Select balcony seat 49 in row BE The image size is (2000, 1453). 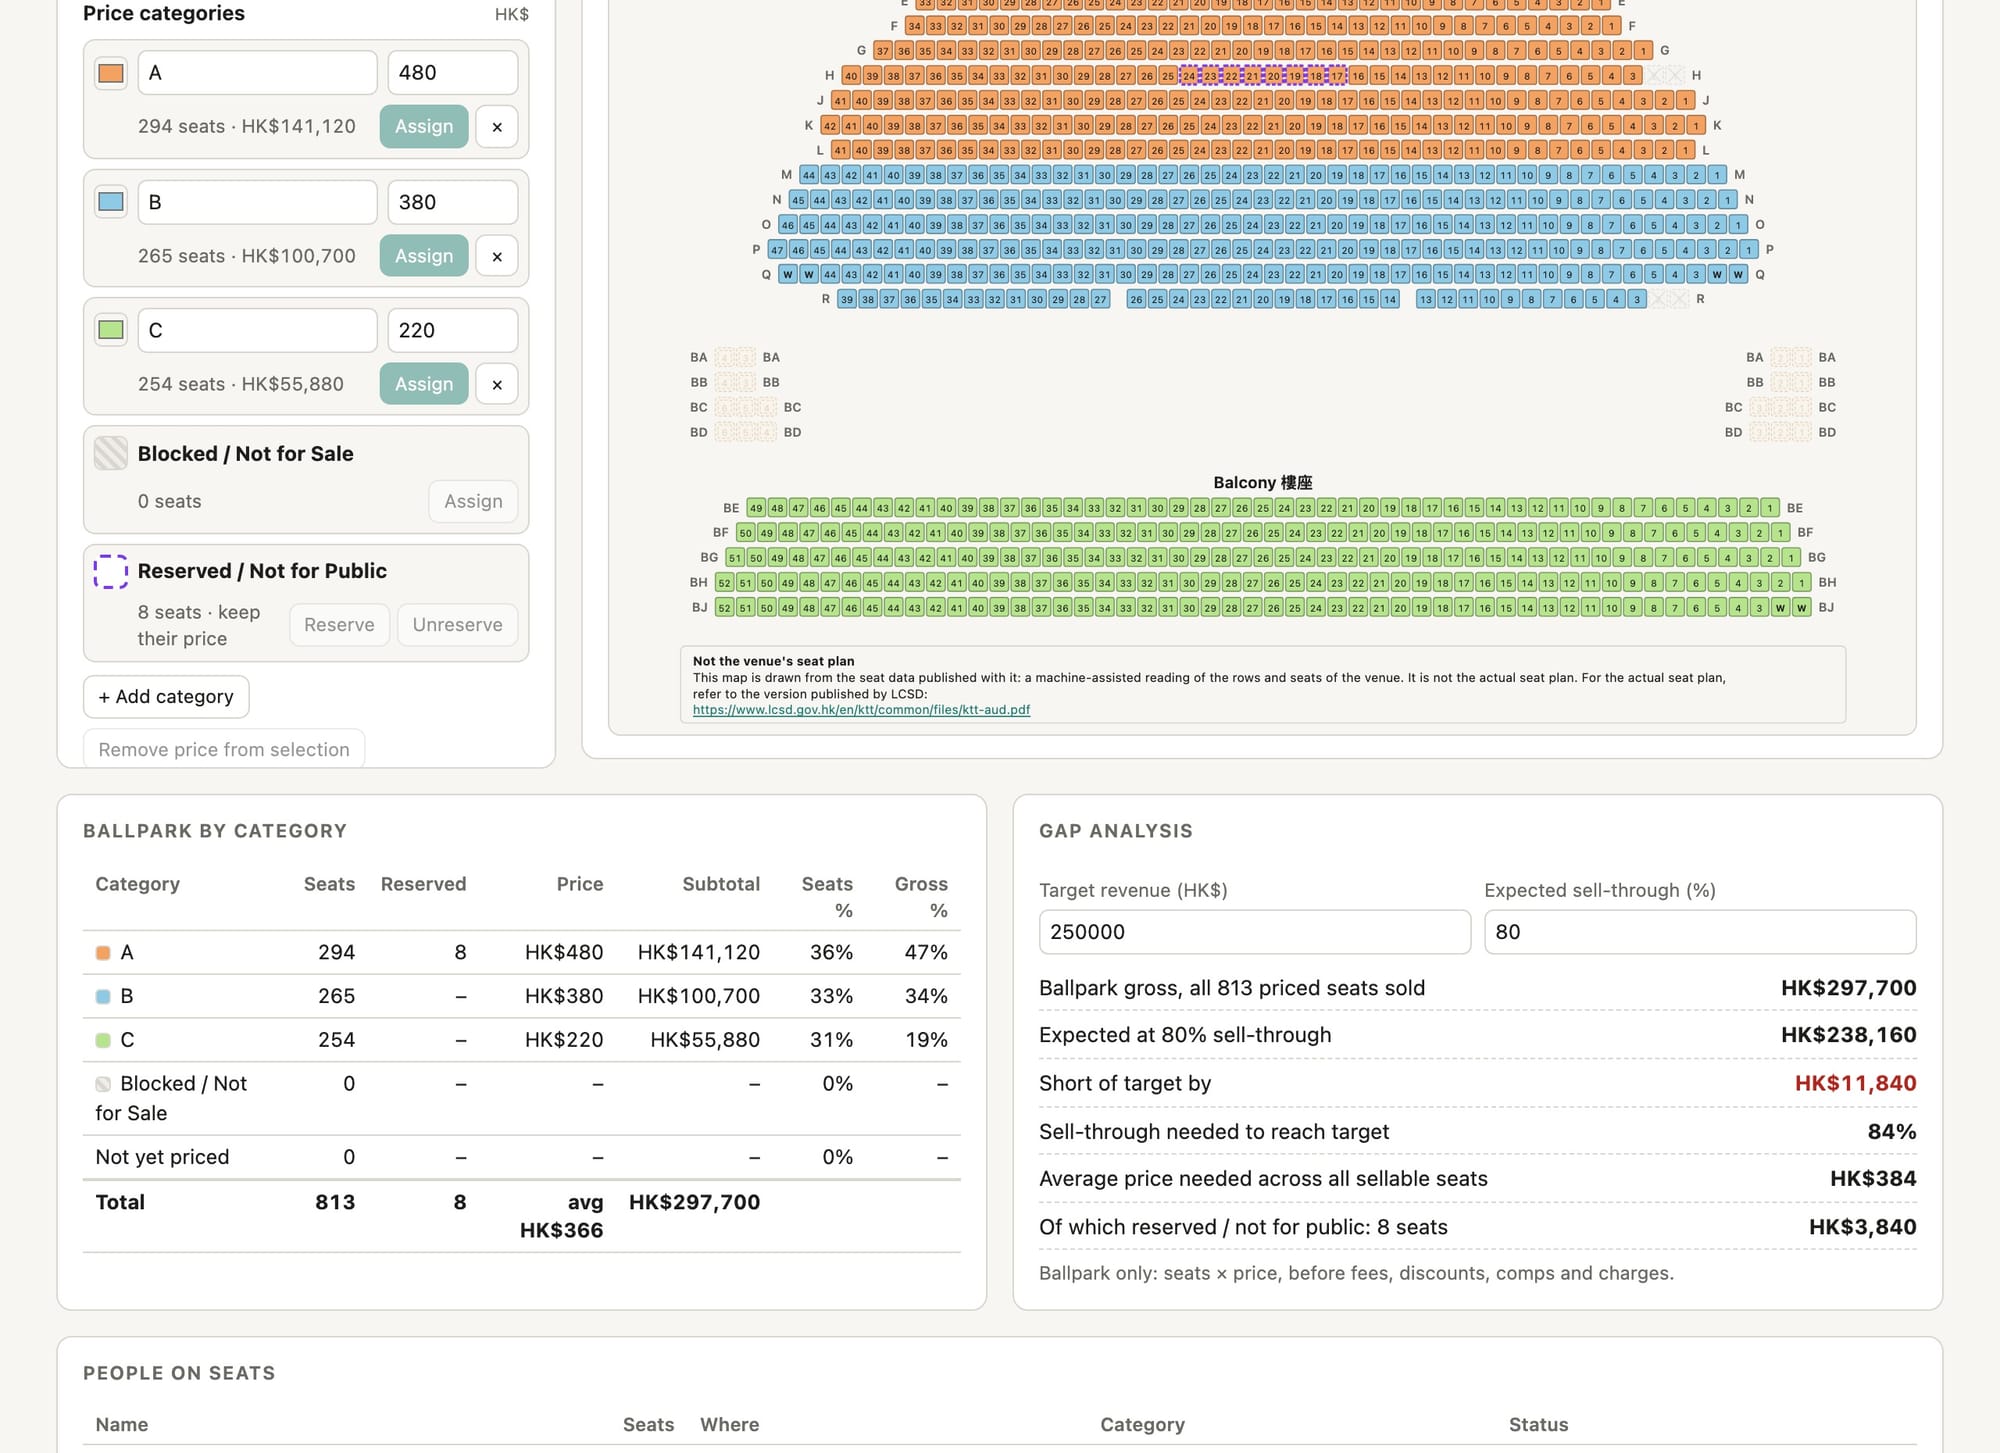756,508
